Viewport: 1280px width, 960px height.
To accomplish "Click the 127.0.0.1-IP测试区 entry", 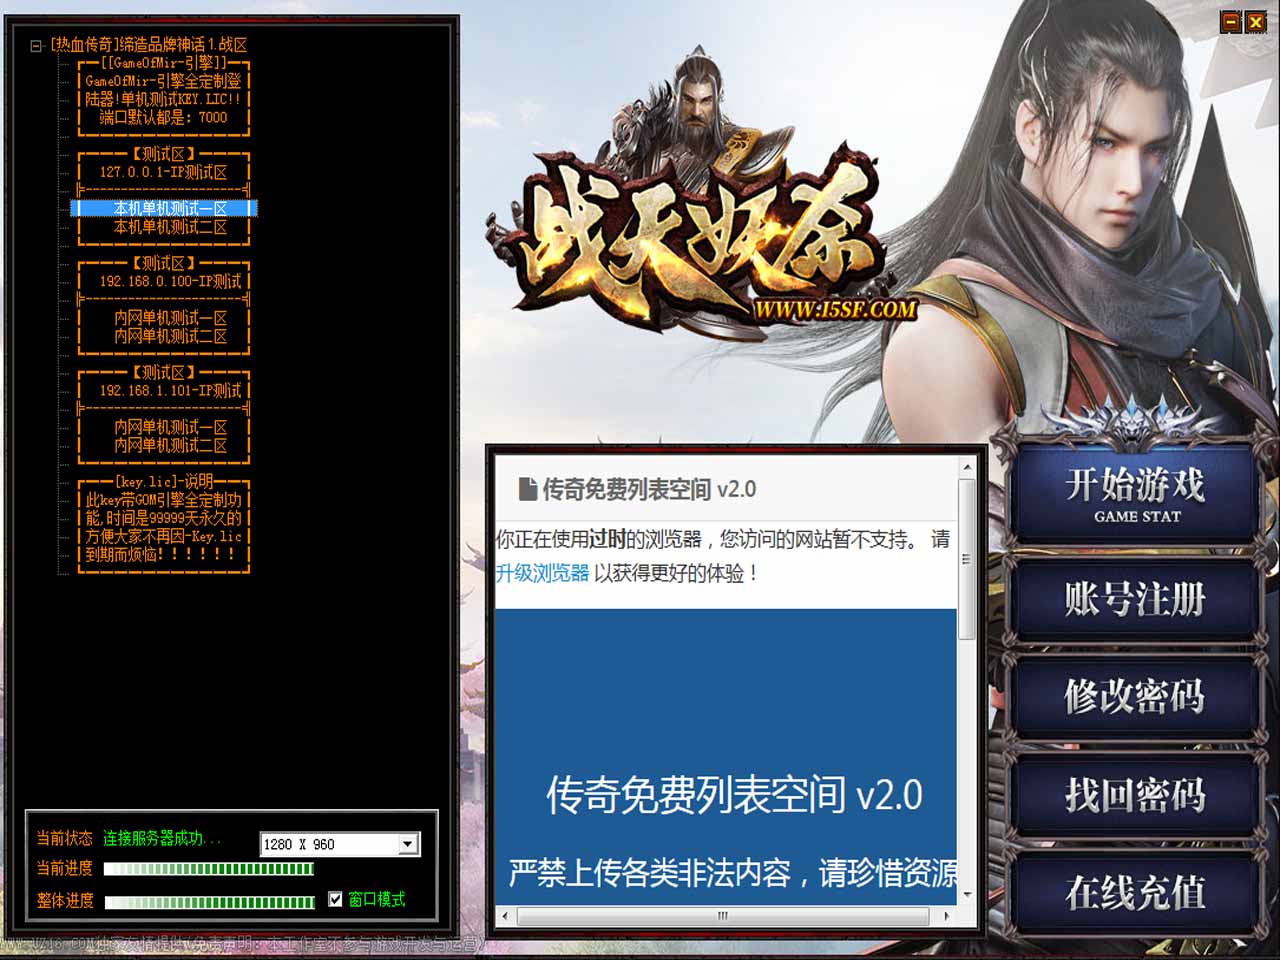I will click(x=165, y=172).
